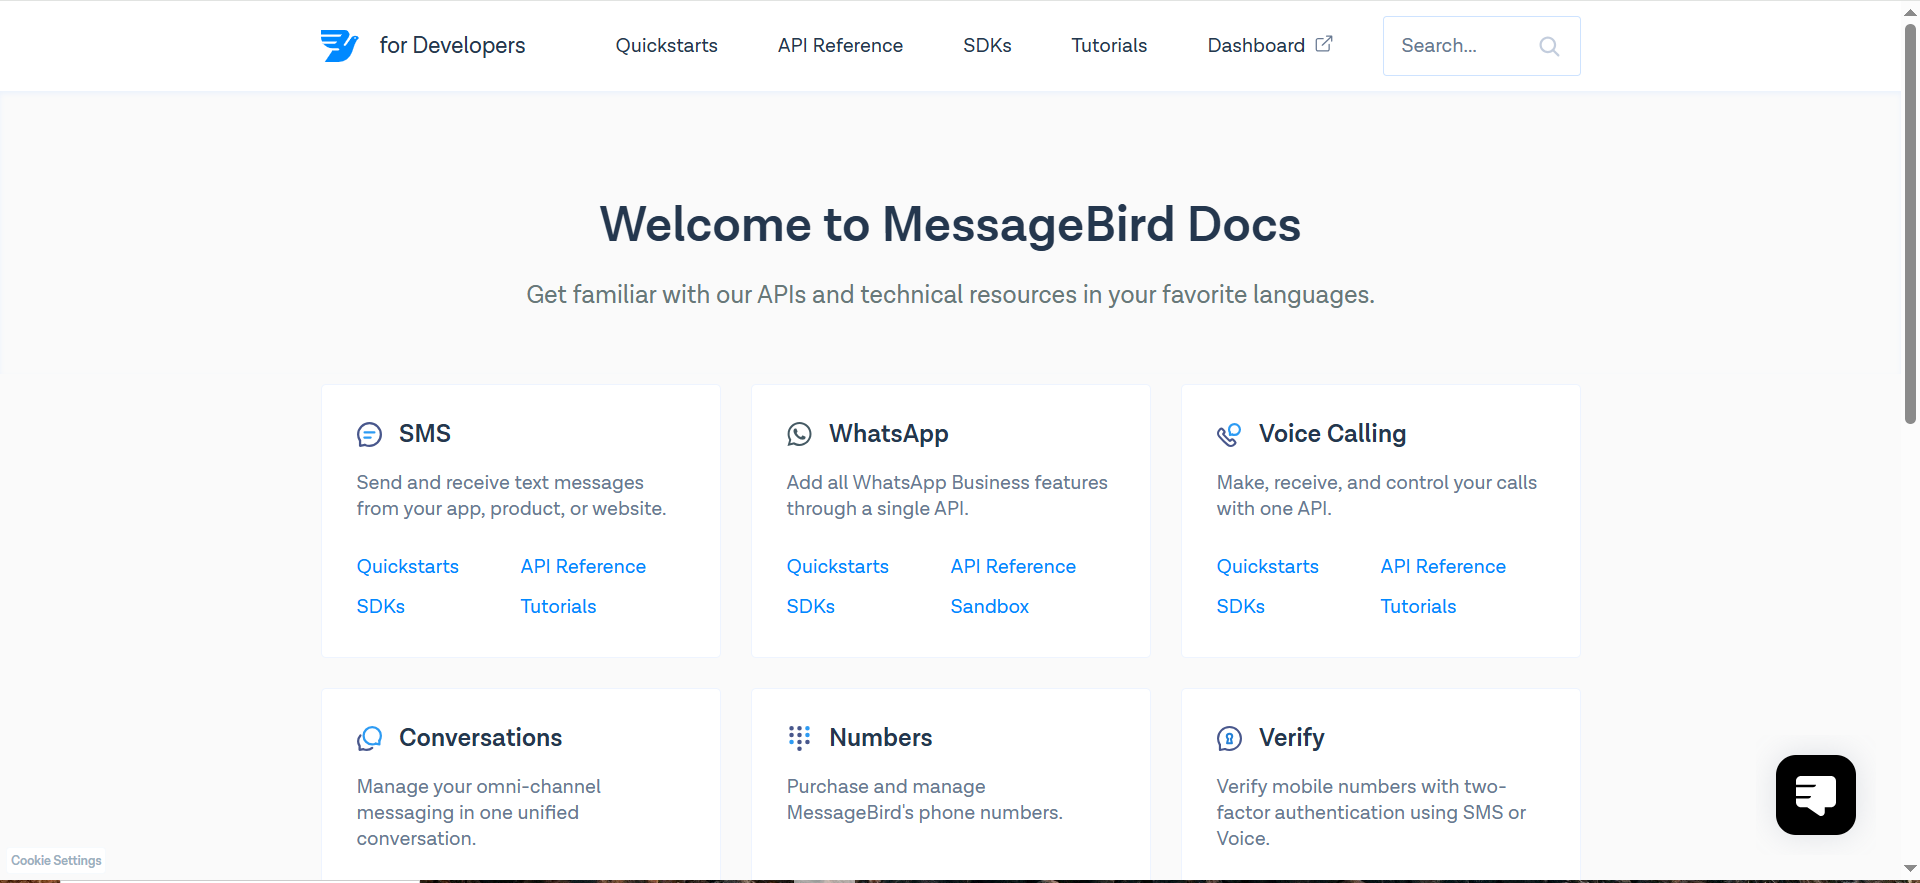1920x883 pixels.
Task: Open the live chat widget
Action: click(x=1815, y=795)
